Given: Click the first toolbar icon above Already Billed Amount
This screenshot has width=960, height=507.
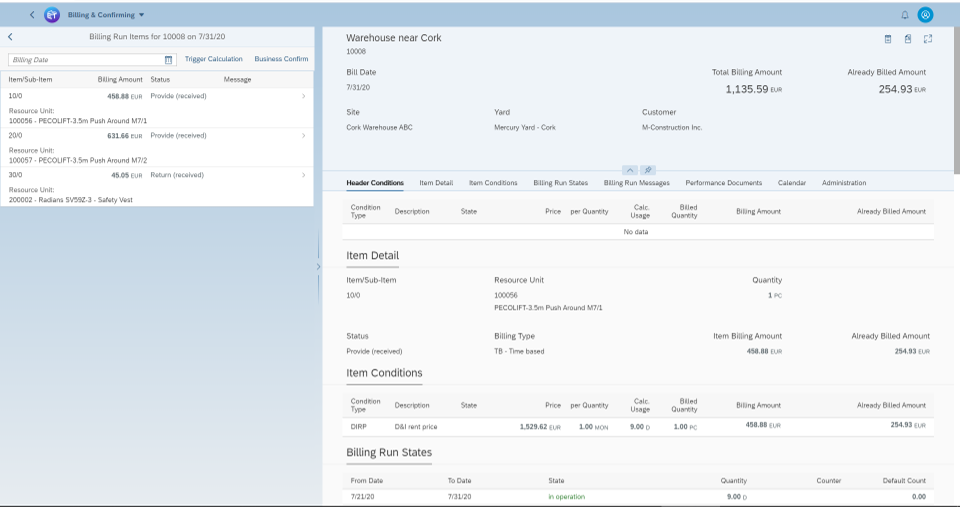Looking at the screenshot, I should 887,39.
